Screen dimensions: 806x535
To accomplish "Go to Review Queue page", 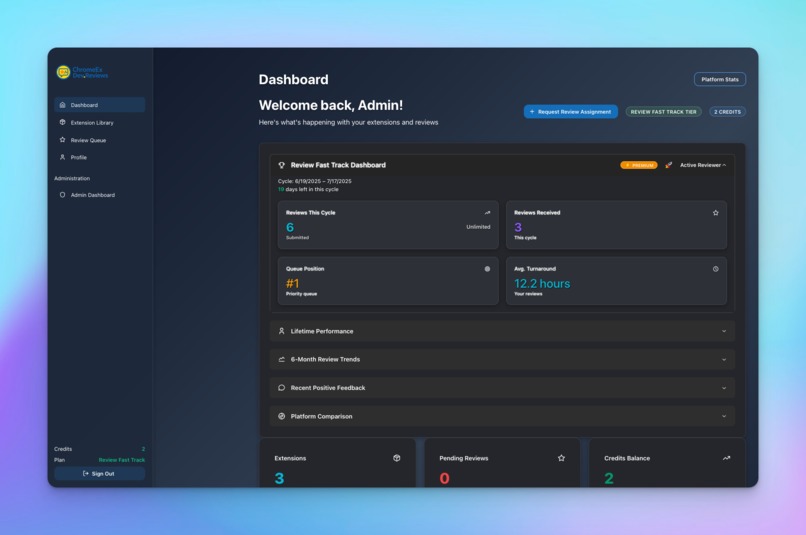I will (99, 140).
